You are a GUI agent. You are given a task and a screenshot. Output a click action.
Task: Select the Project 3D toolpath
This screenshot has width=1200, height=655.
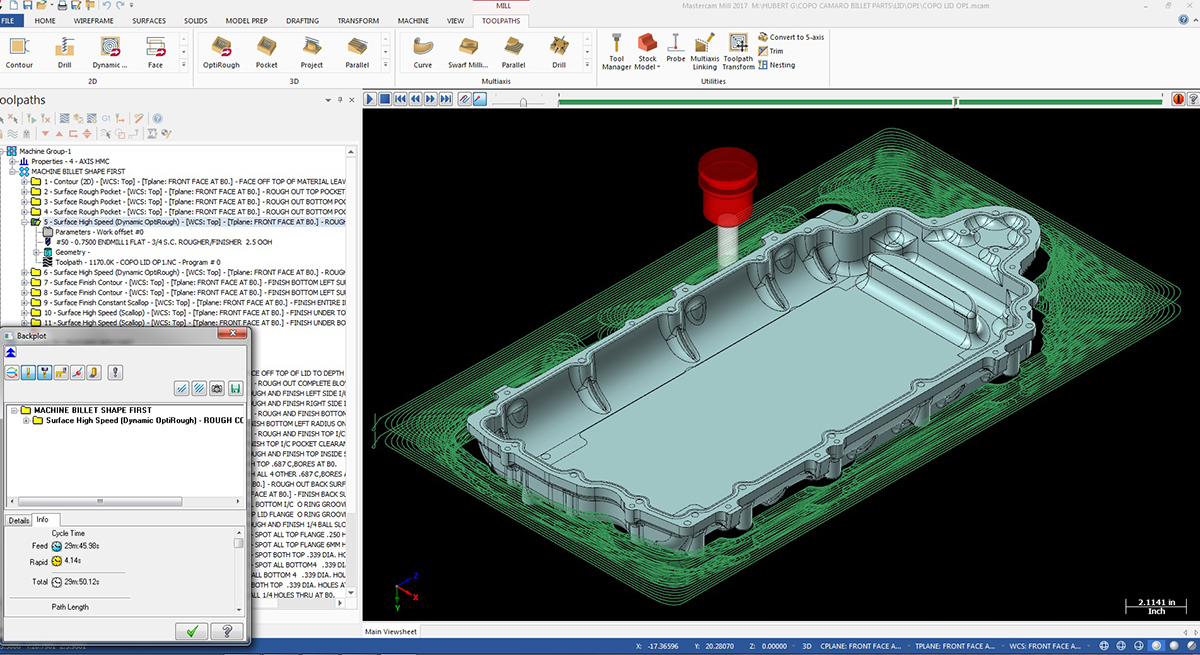point(312,52)
